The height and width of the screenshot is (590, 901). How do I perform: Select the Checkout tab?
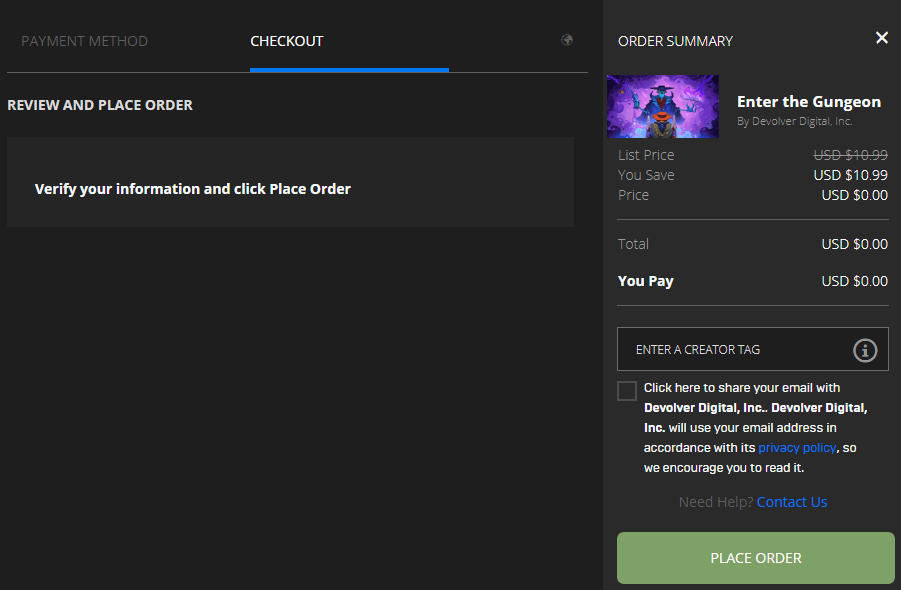coord(287,41)
